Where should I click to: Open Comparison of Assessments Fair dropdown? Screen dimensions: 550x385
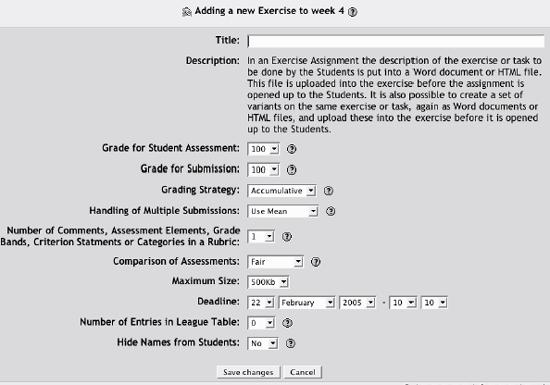click(275, 262)
